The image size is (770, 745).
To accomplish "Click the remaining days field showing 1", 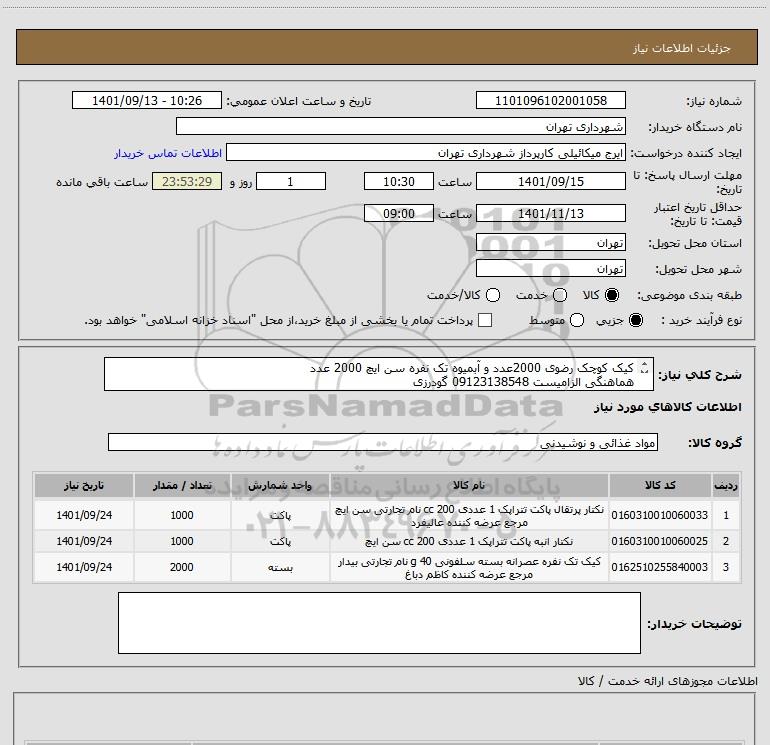I will coord(291,181).
